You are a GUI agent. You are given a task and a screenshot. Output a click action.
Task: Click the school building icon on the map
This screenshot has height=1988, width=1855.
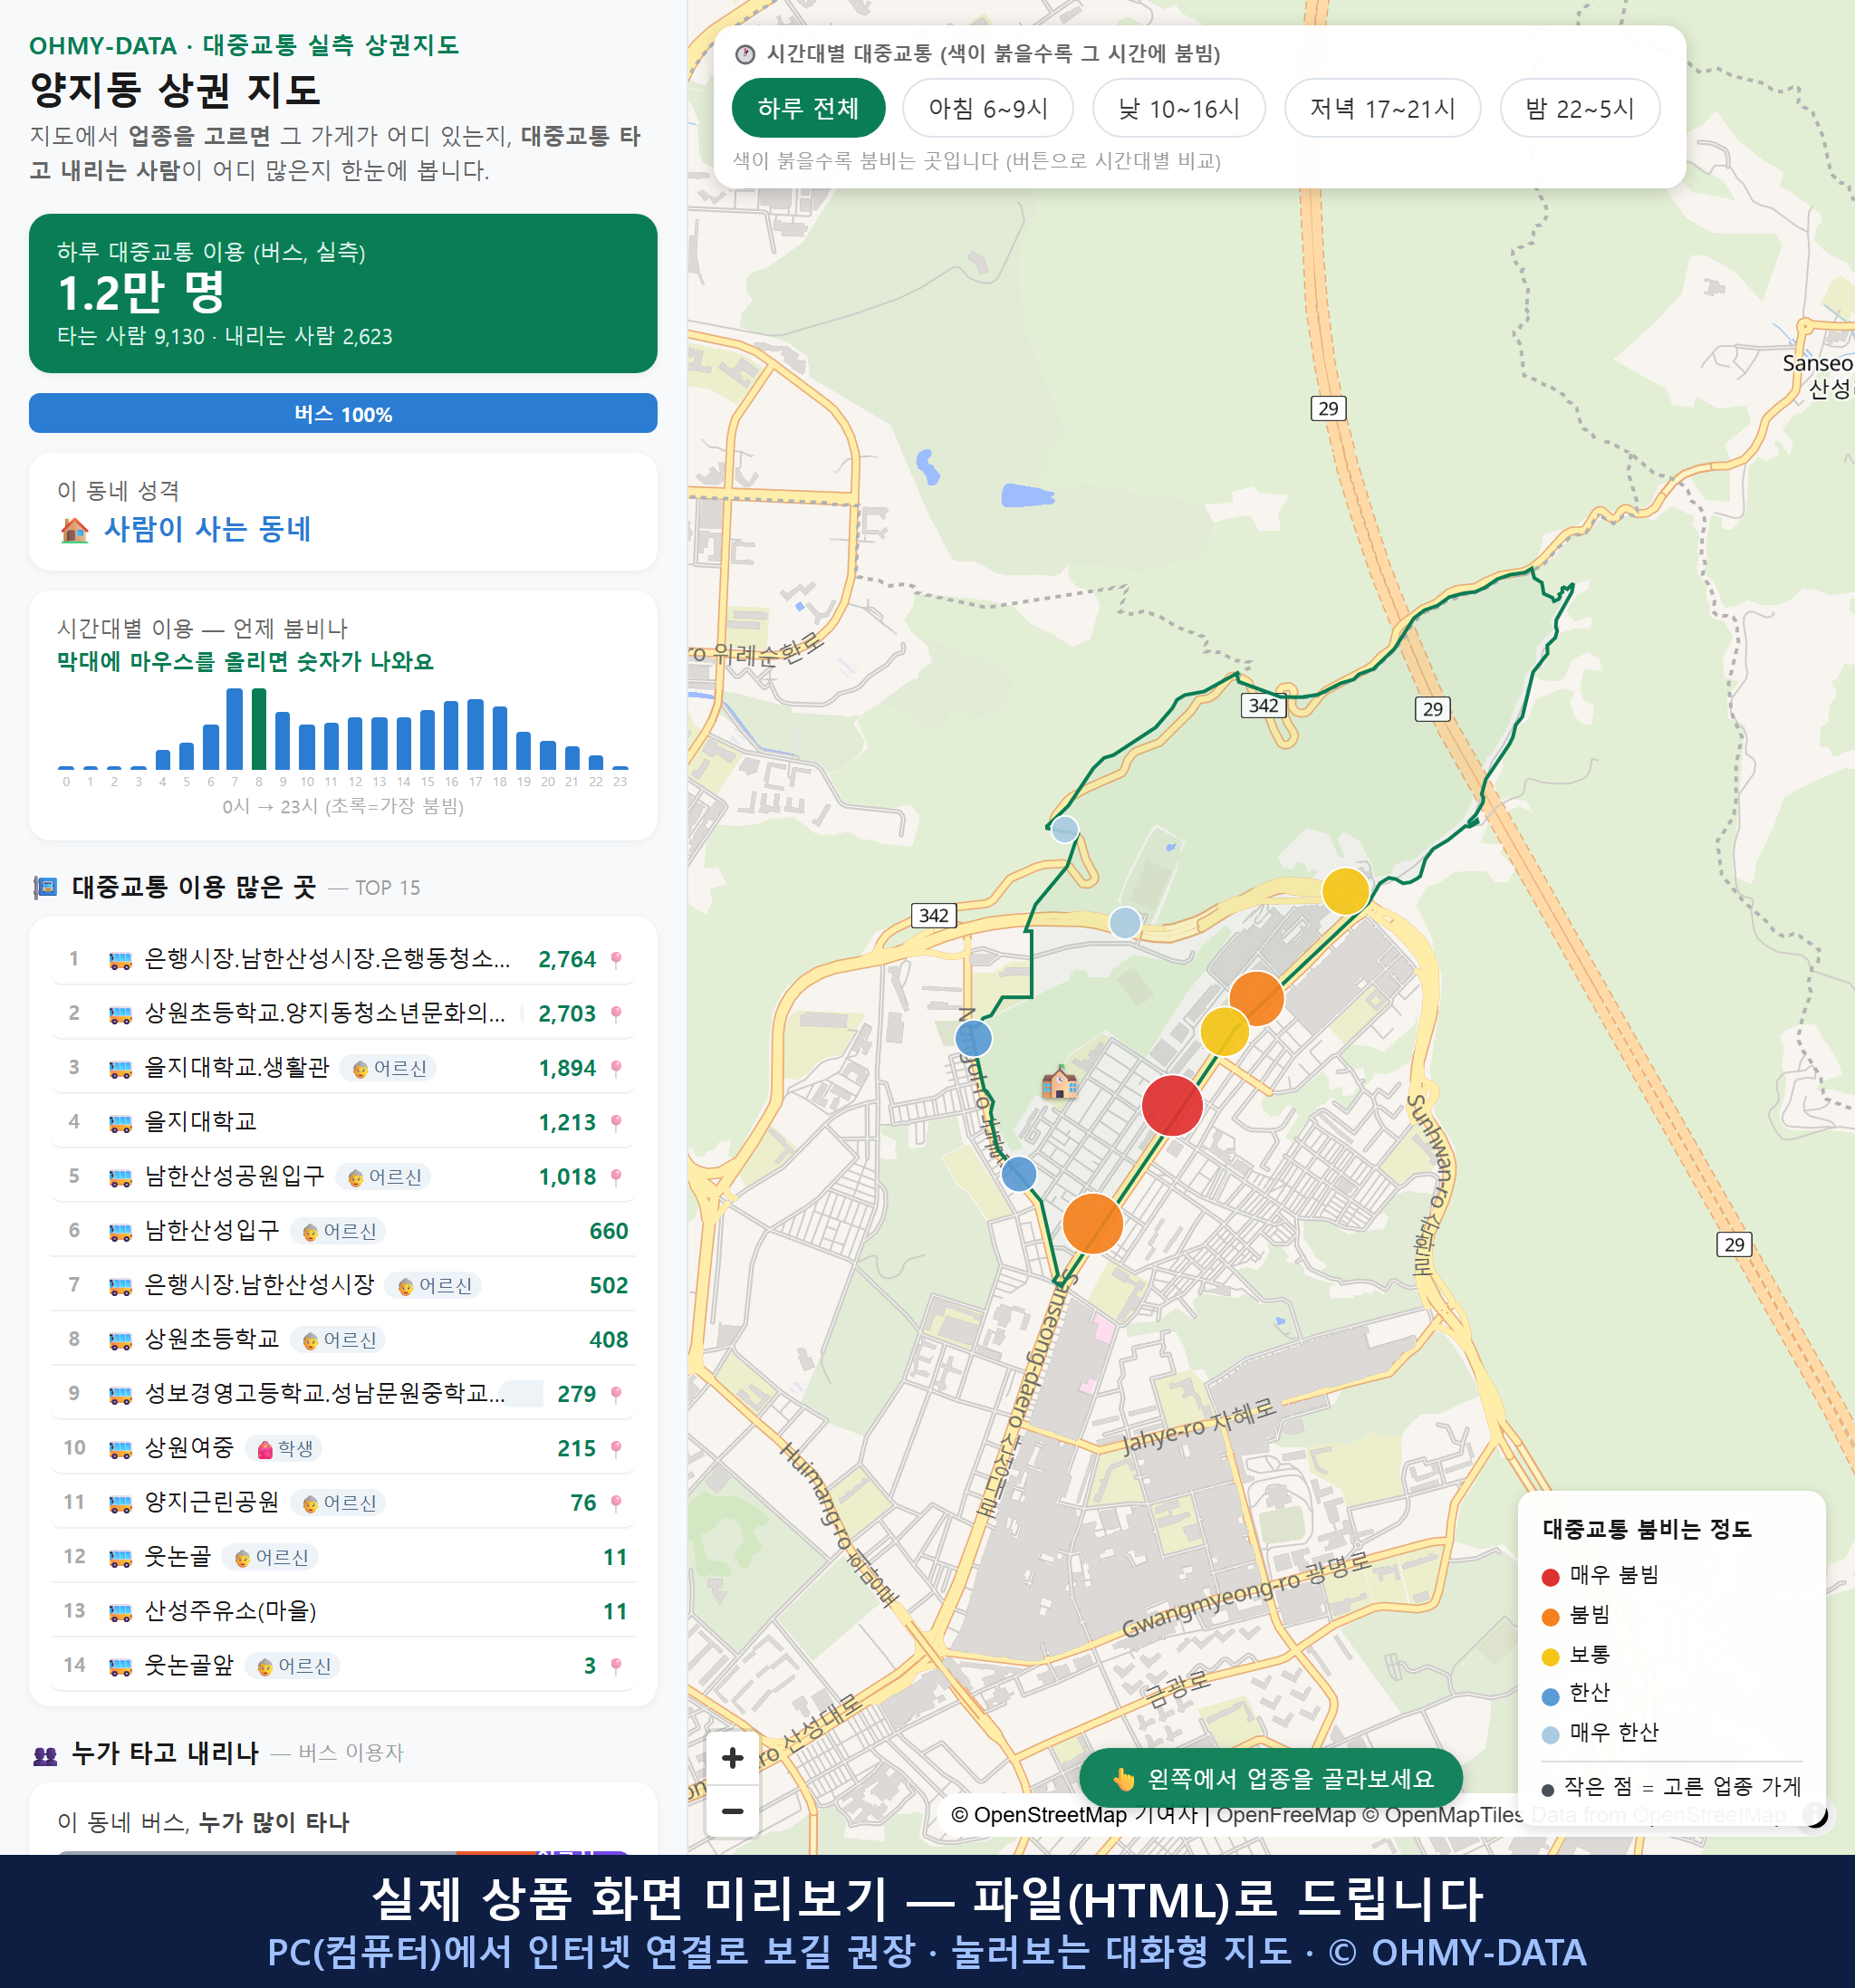pyautogui.click(x=1059, y=1082)
